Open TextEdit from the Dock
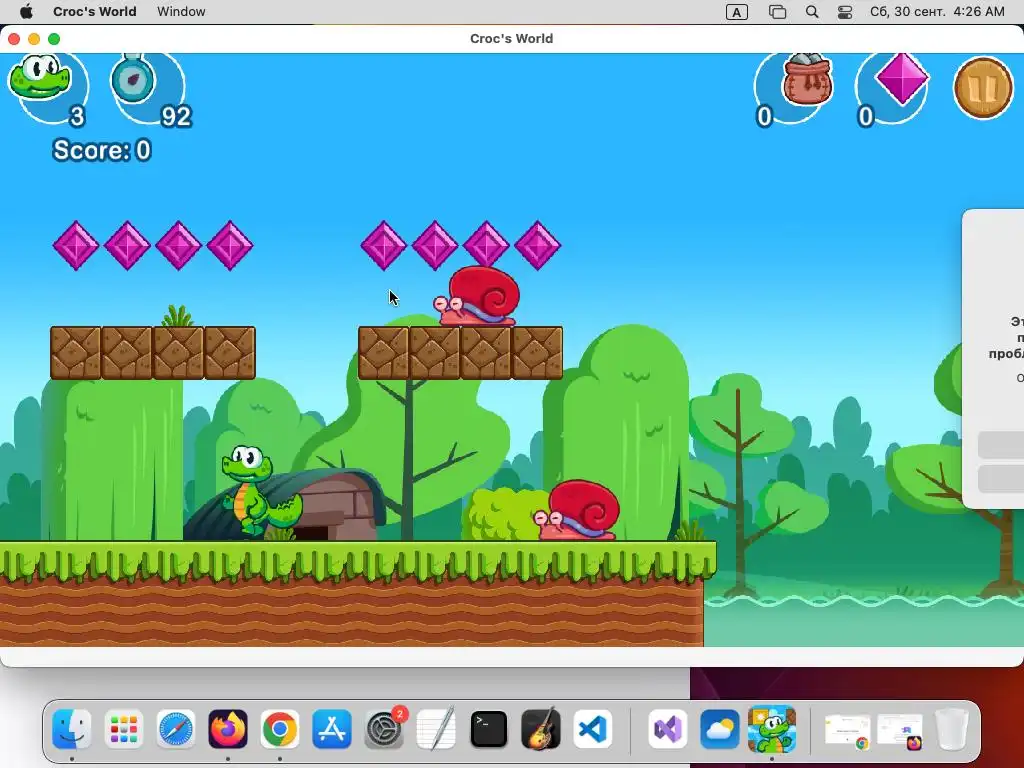The width and height of the screenshot is (1024, 768). pos(436,729)
